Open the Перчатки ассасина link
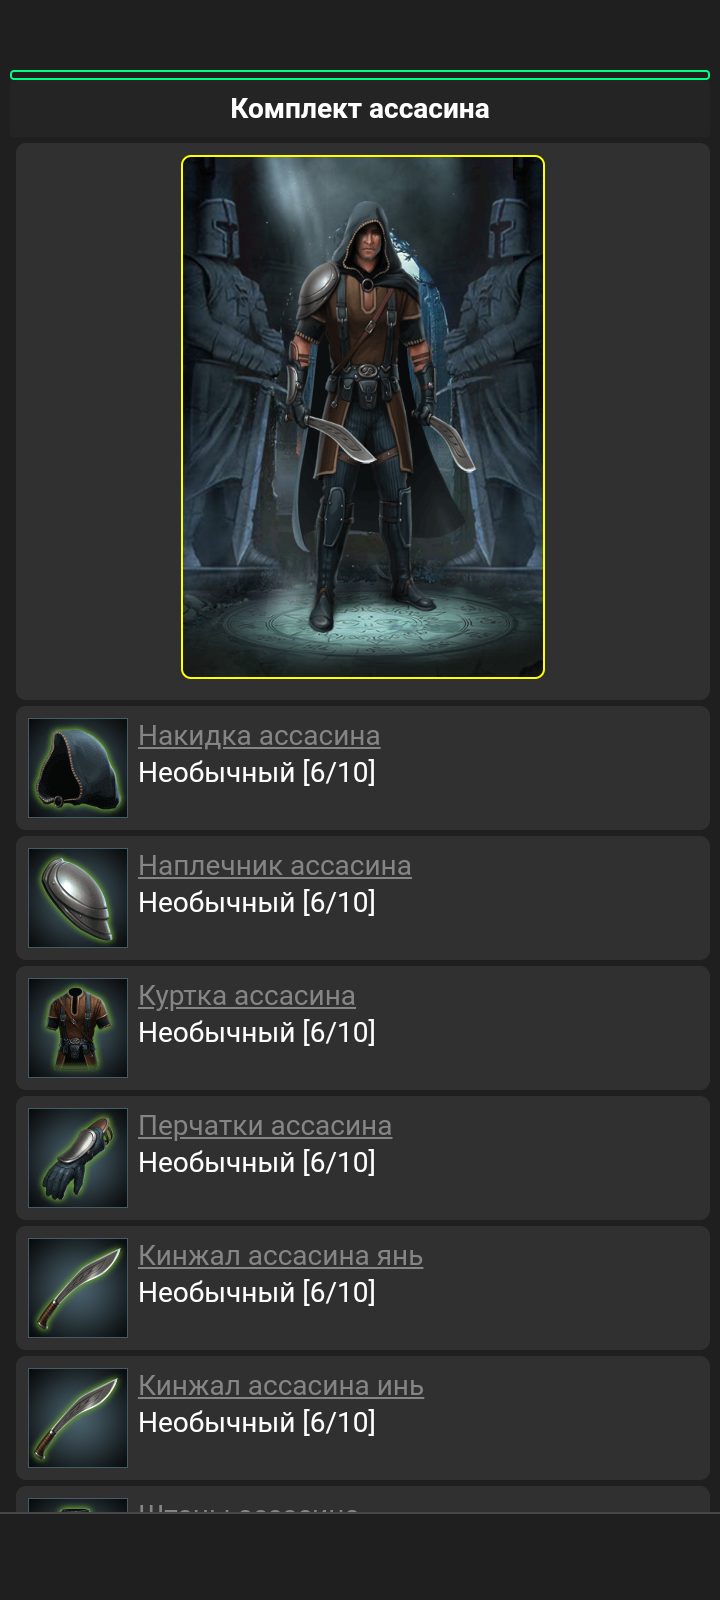 pos(265,1126)
